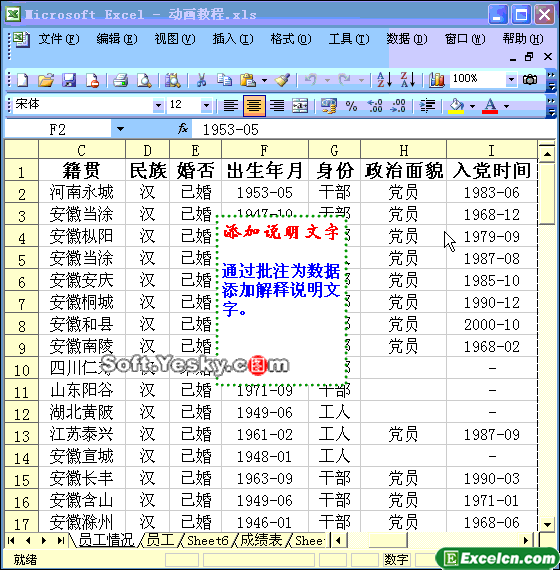Expand the font color palette arrow
The image size is (560, 570).
click(x=506, y=106)
